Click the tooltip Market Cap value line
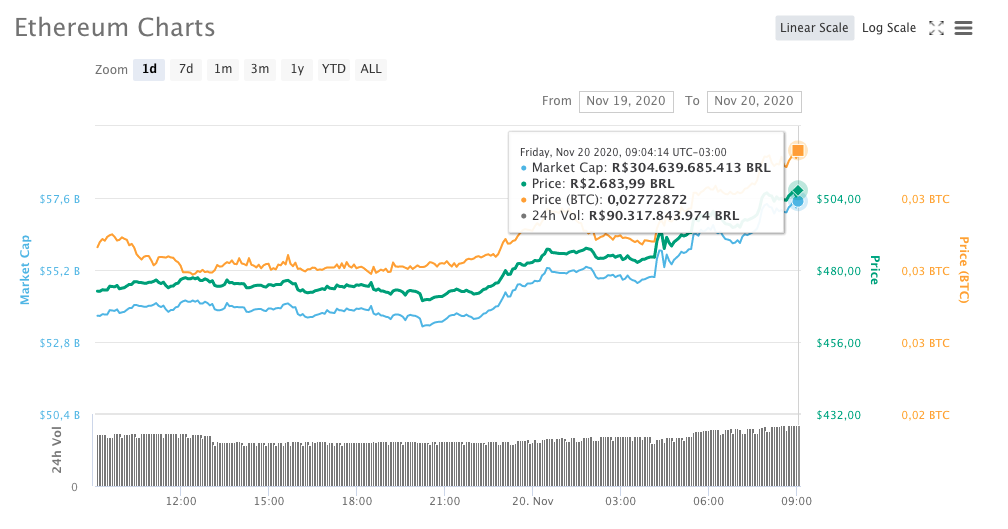The width and height of the screenshot is (1008, 529). tap(645, 168)
